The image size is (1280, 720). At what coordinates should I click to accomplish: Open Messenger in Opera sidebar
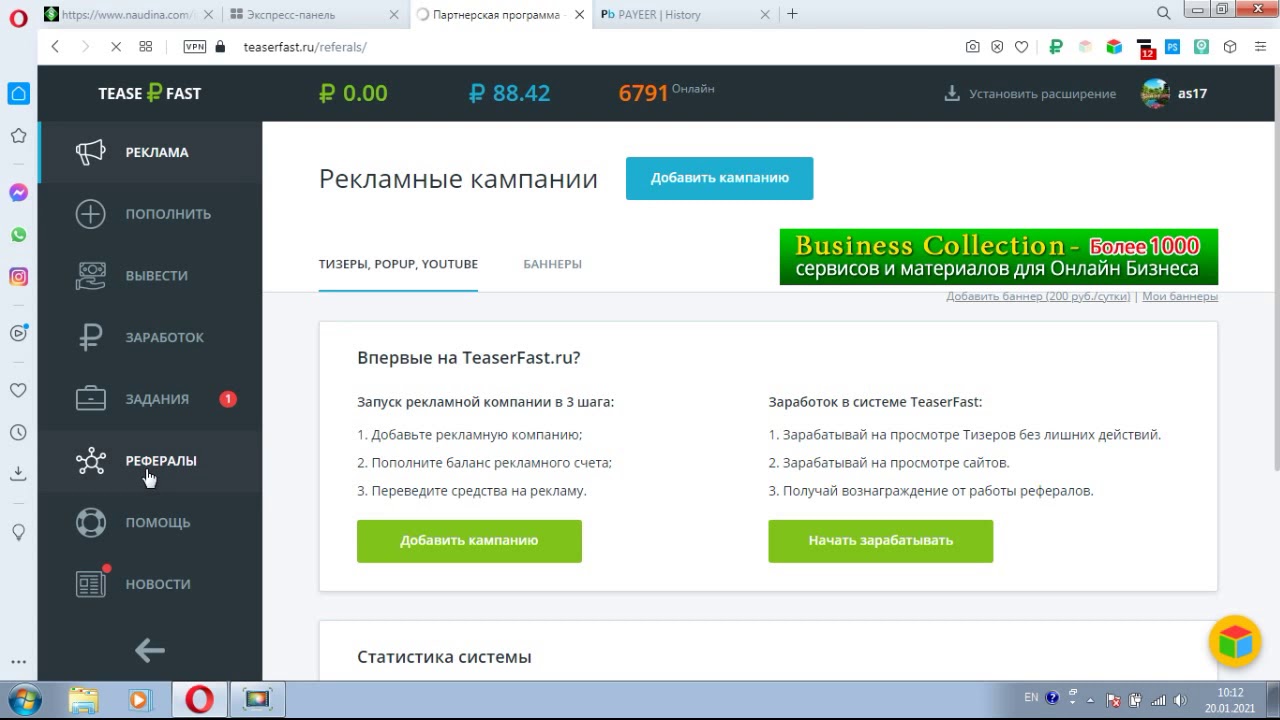[18, 193]
